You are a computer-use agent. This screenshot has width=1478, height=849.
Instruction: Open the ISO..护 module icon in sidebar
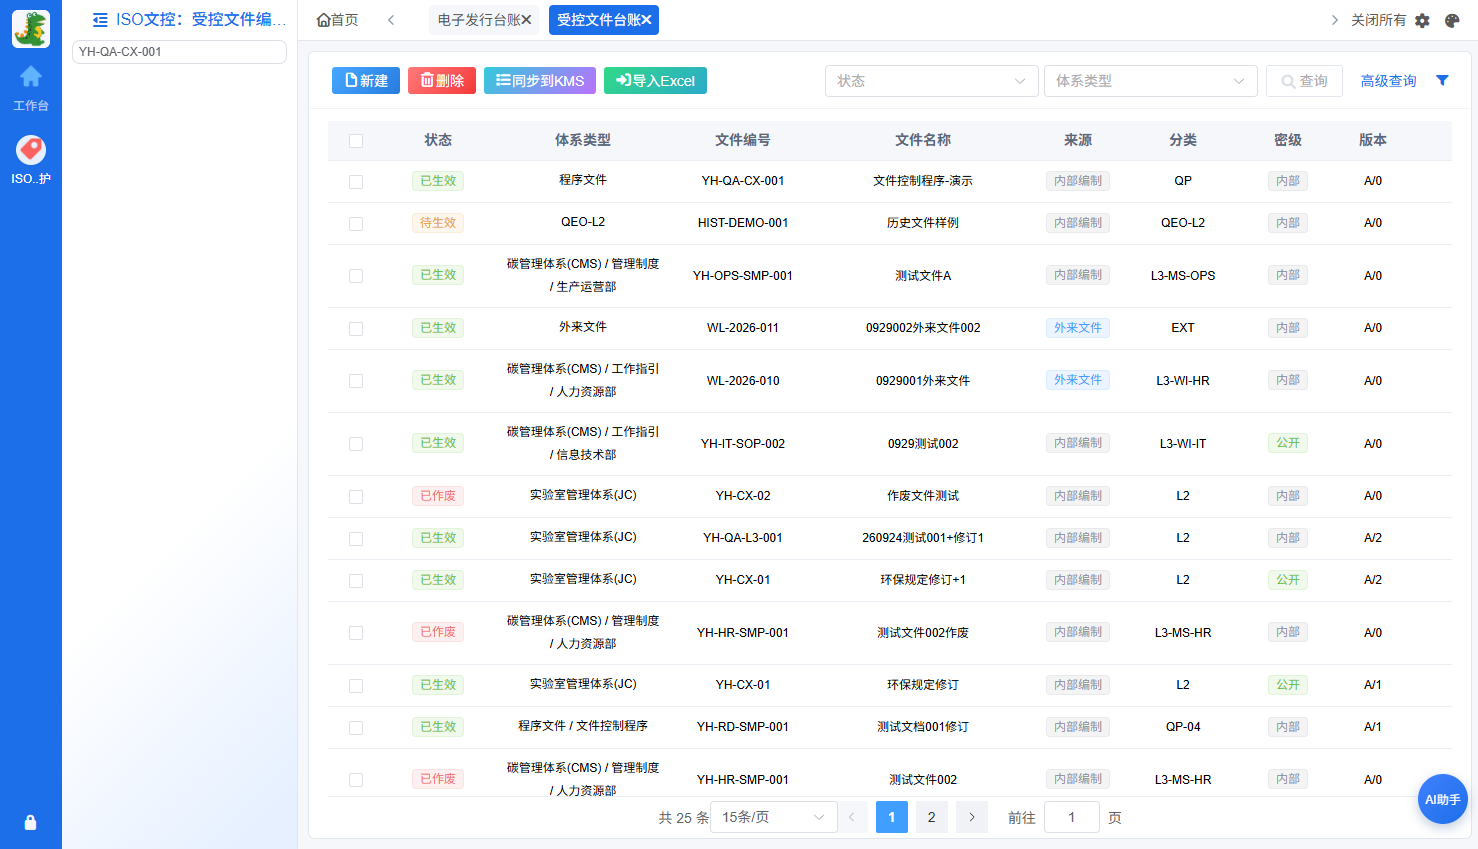[x=31, y=150]
